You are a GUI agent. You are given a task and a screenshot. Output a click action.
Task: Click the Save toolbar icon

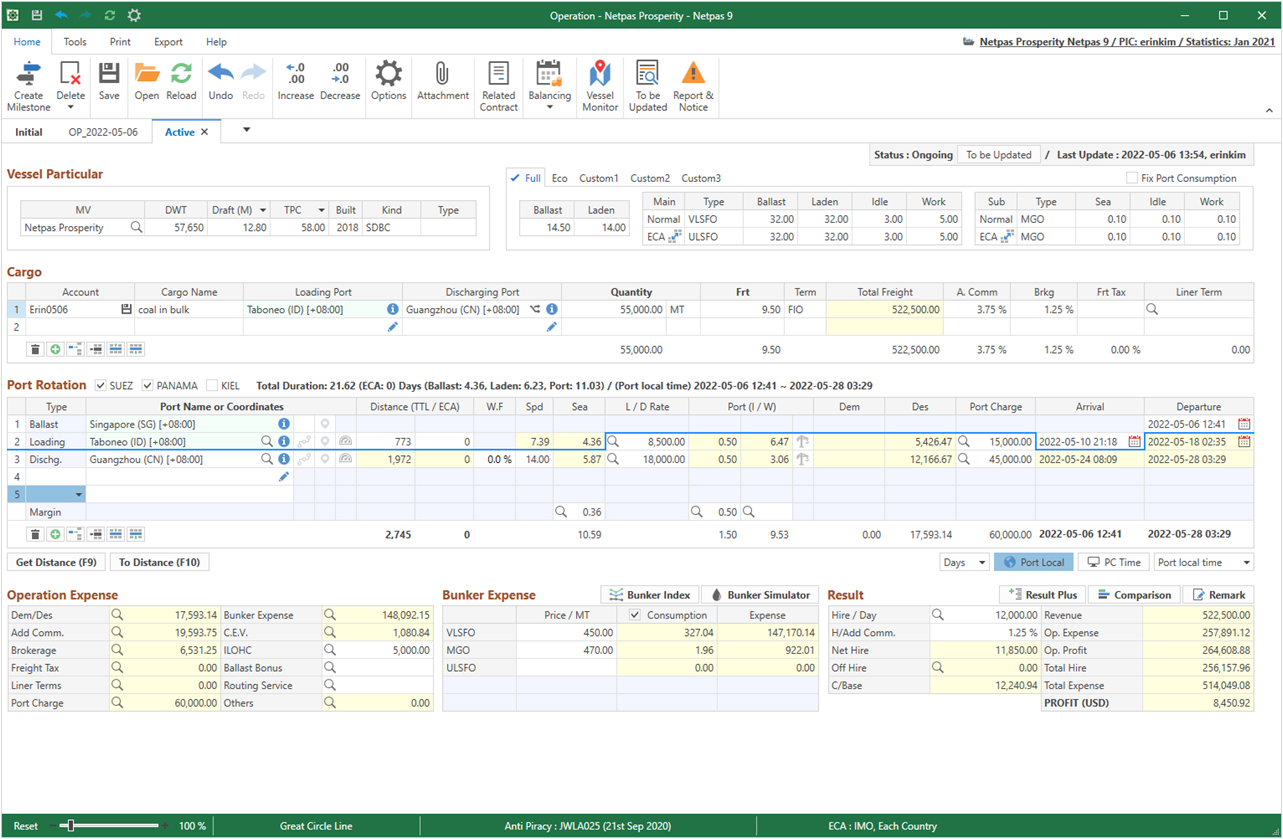point(109,74)
